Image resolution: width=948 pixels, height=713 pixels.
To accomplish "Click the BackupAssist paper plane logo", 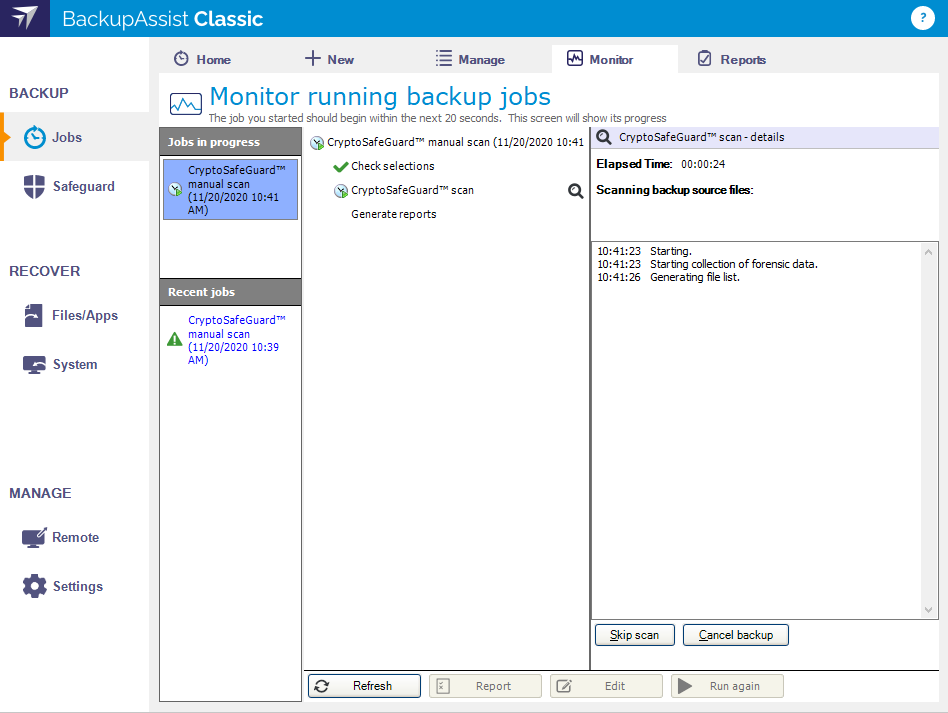I will coord(25,18).
